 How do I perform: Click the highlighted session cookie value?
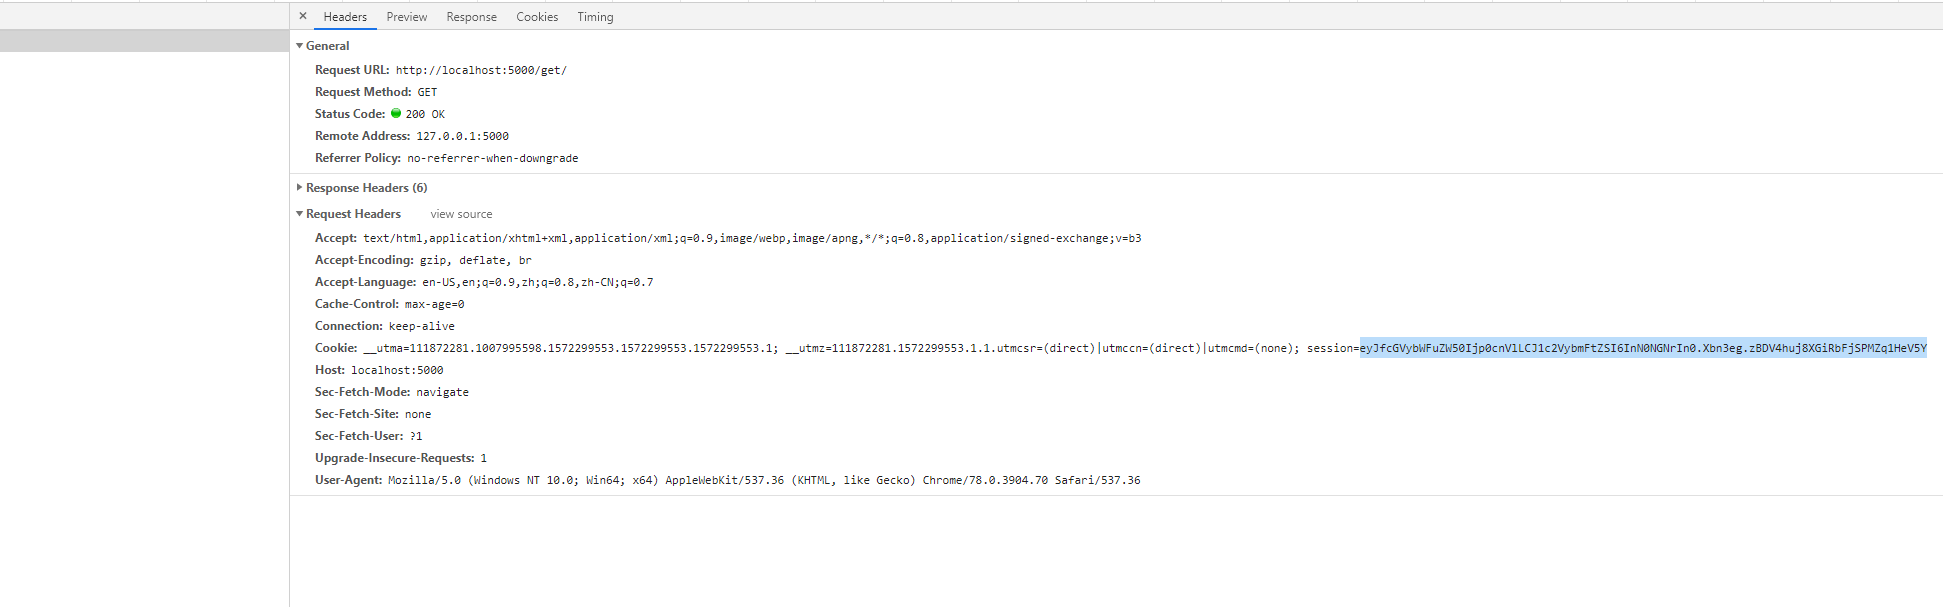[1642, 348]
